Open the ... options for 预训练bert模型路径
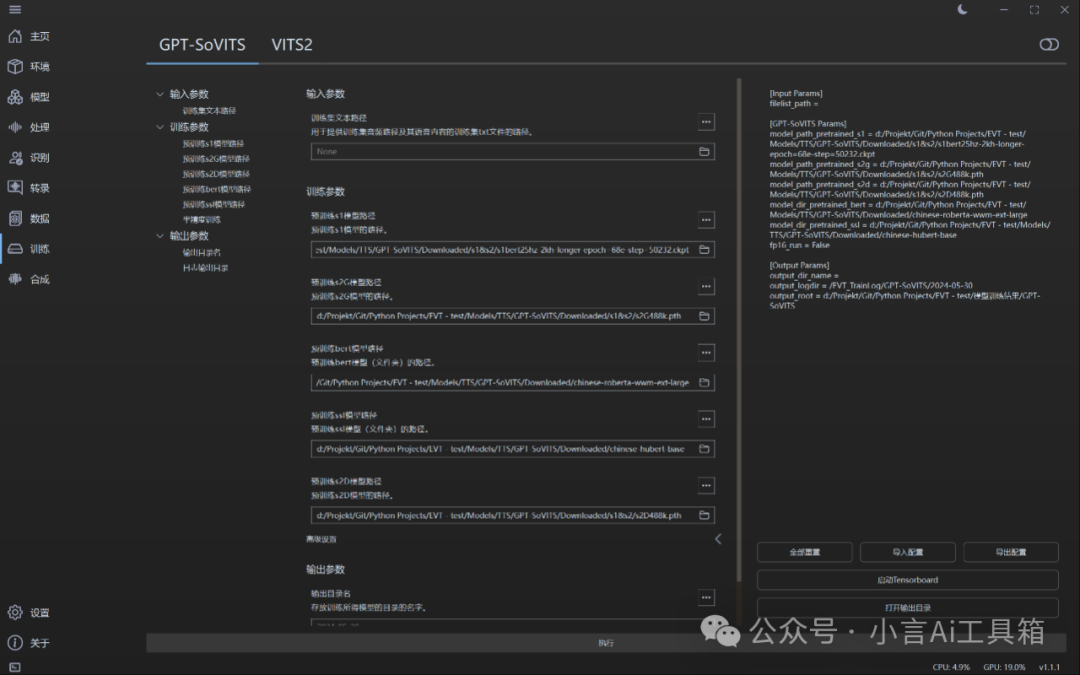 [706, 353]
